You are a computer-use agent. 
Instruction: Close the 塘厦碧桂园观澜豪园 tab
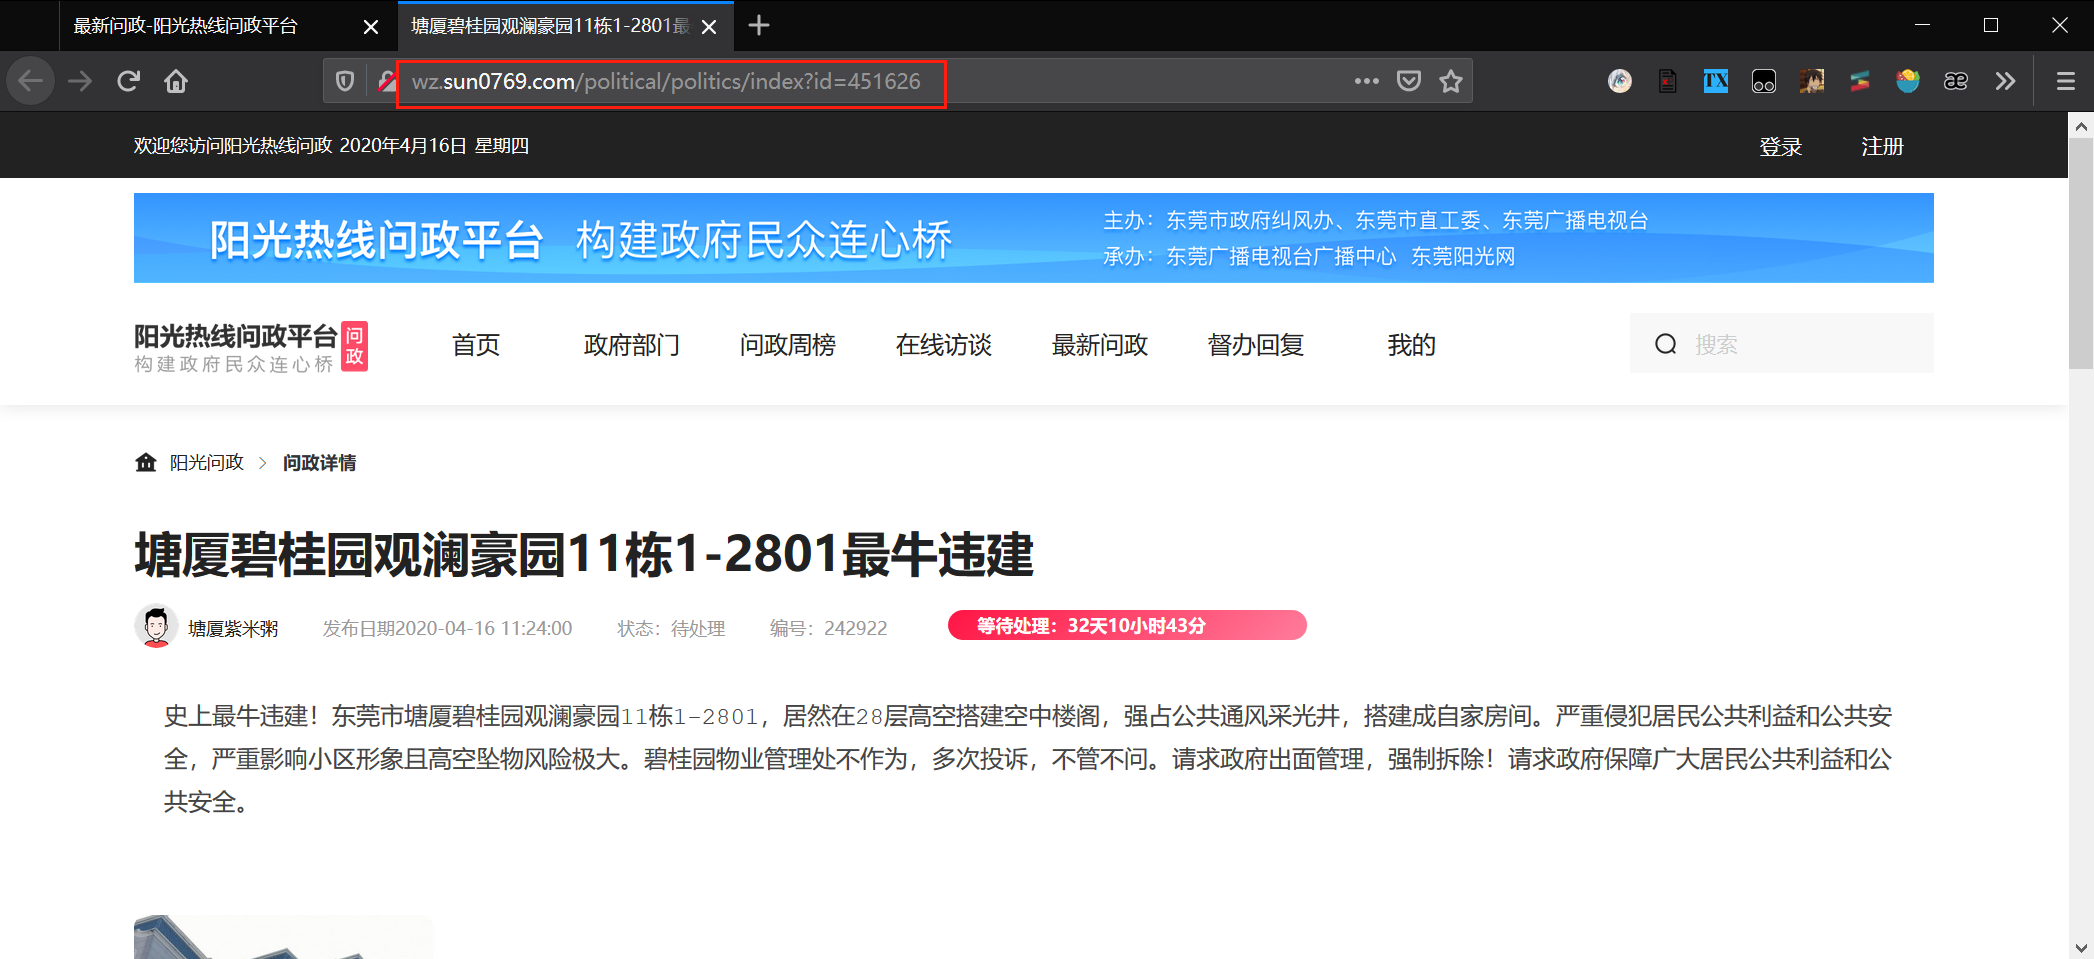point(709,27)
